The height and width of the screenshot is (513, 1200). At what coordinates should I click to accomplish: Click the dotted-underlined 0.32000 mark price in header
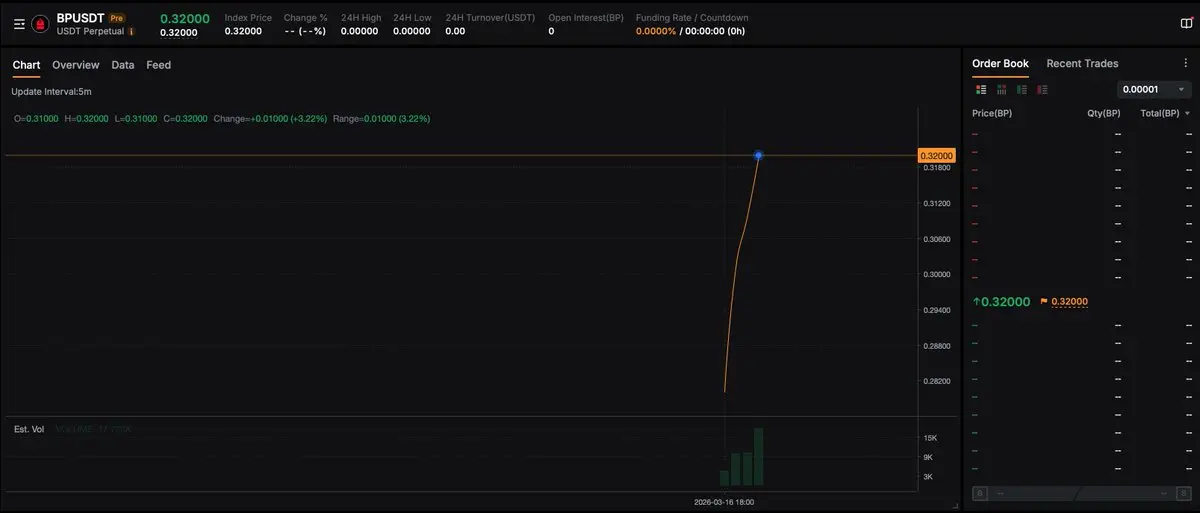[x=179, y=32]
